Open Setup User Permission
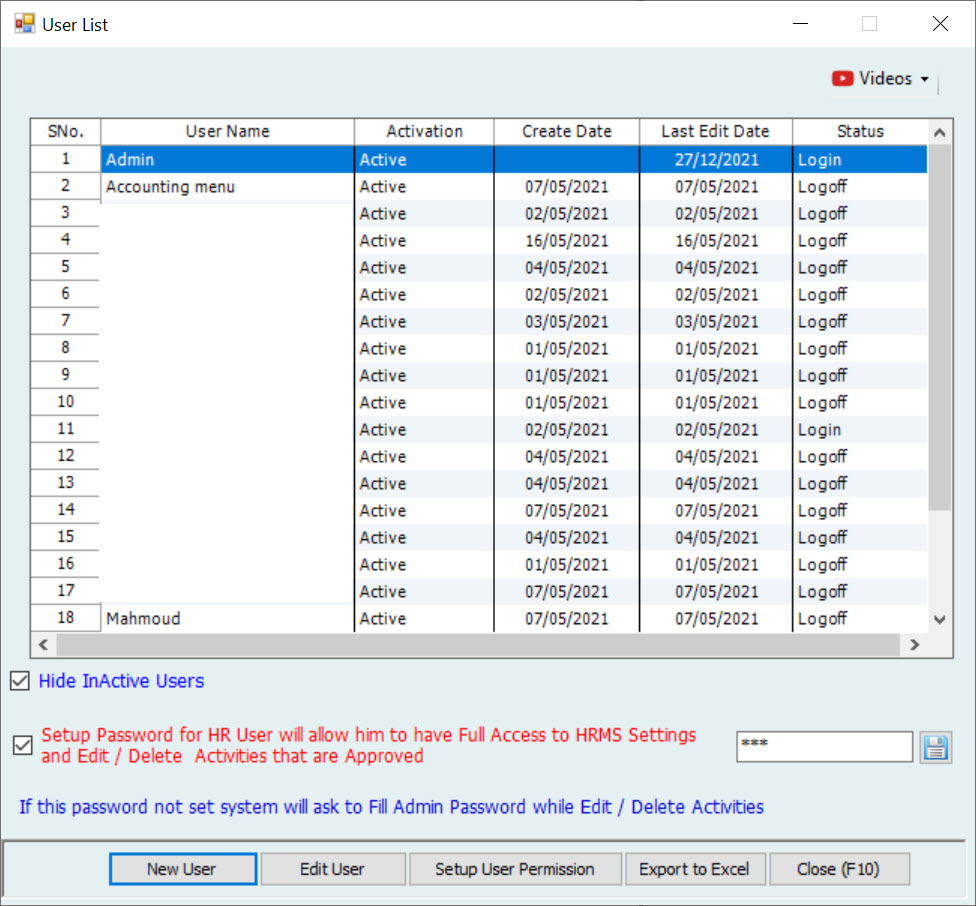This screenshot has width=976, height=906. (x=515, y=869)
